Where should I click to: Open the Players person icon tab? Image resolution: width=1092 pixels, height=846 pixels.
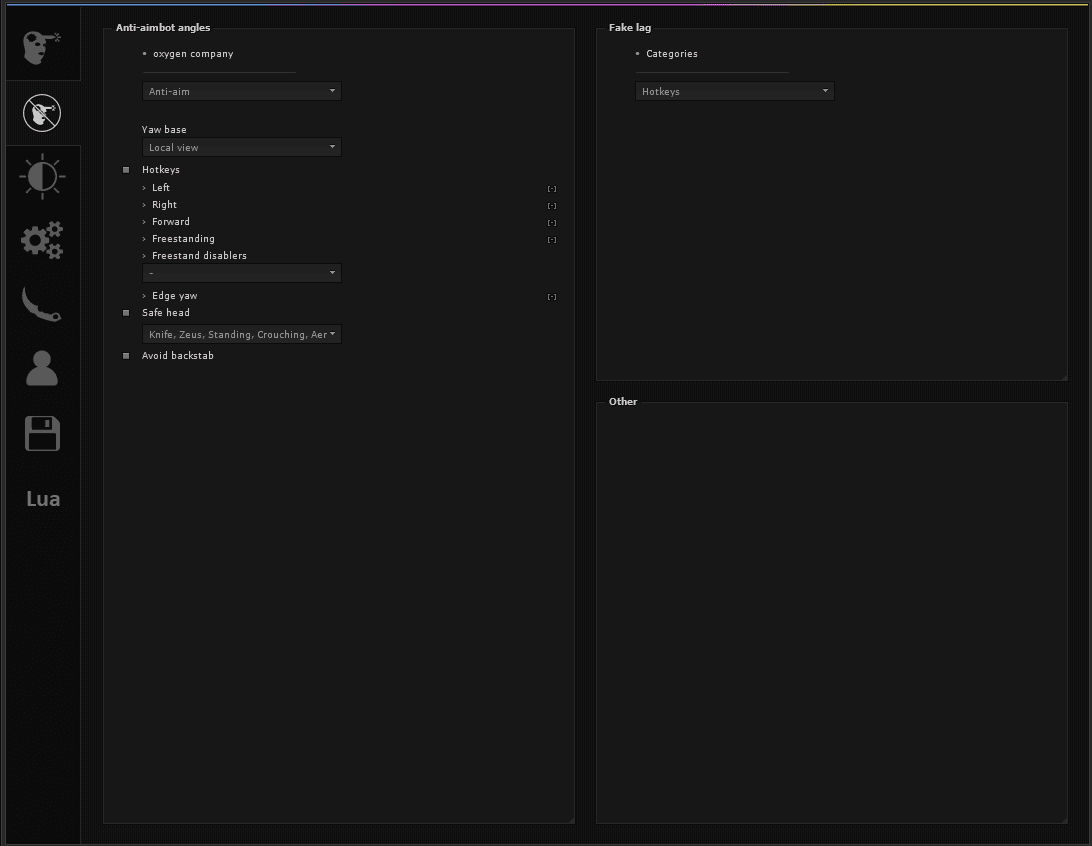click(42, 368)
